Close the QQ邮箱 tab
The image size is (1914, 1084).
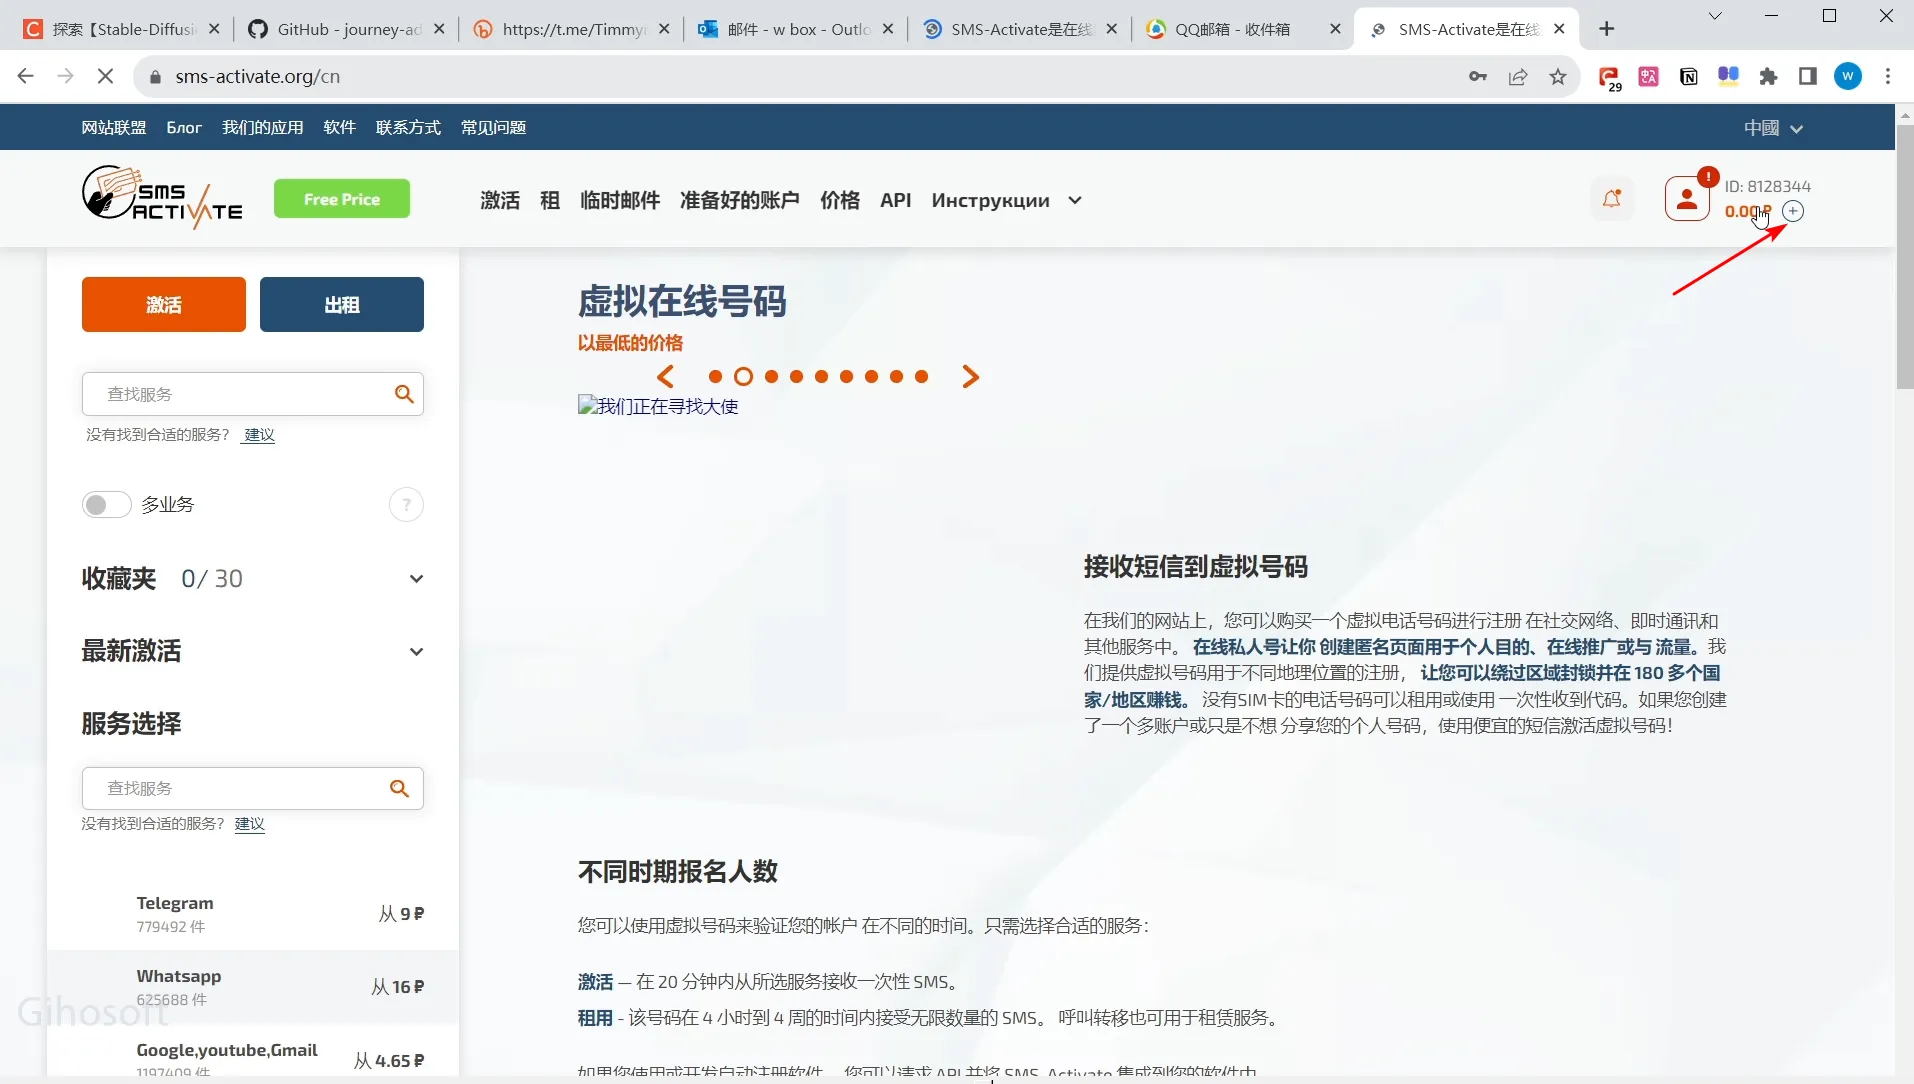(x=1335, y=29)
